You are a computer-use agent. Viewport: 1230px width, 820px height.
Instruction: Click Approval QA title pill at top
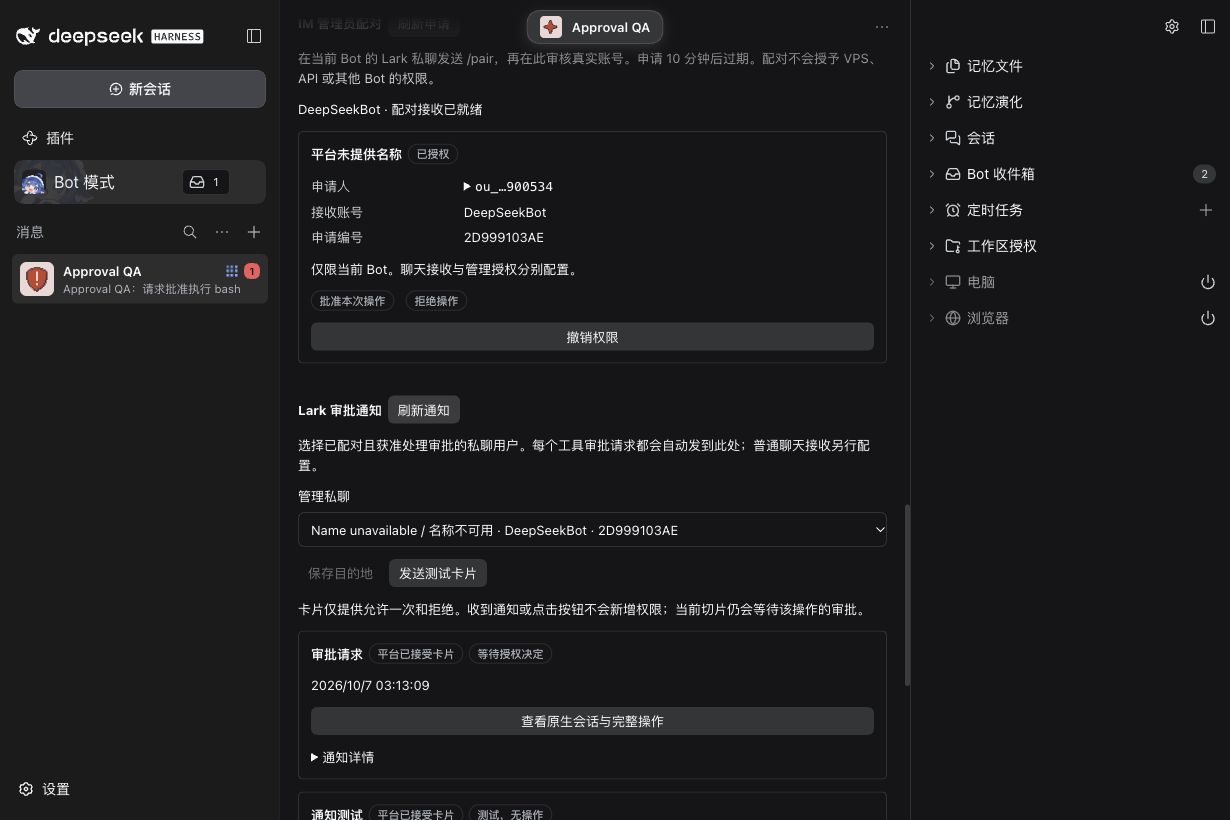(595, 27)
